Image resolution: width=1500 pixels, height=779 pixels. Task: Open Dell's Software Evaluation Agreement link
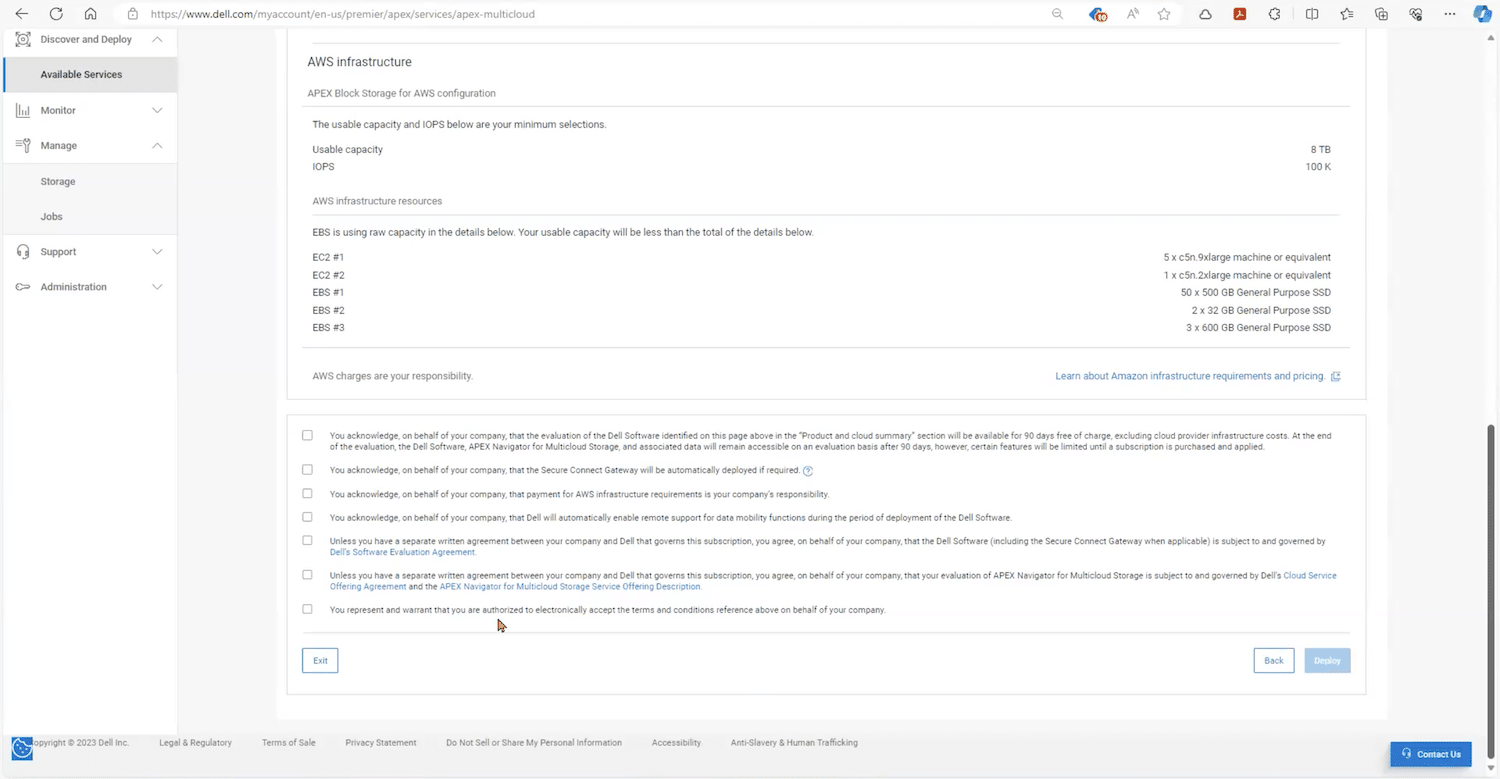(403, 552)
